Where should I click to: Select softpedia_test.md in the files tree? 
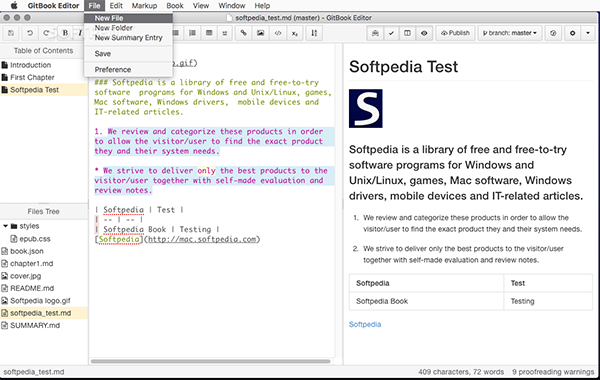(44, 313)
